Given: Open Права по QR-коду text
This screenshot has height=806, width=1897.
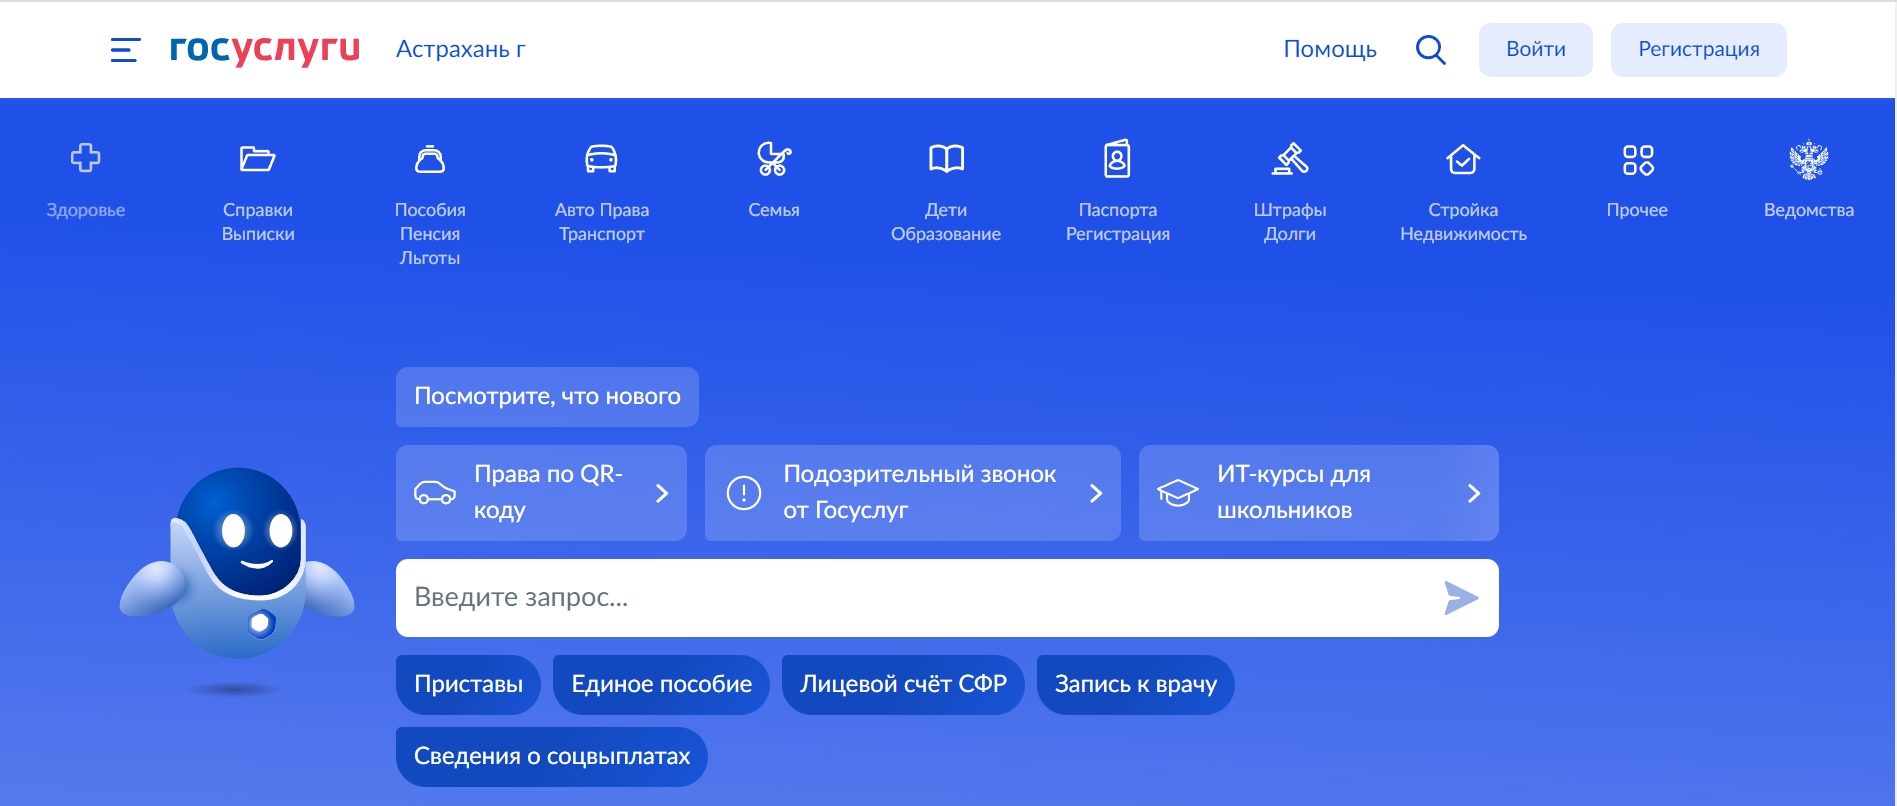Looking at the screenshot, I should tap(548, 492).
